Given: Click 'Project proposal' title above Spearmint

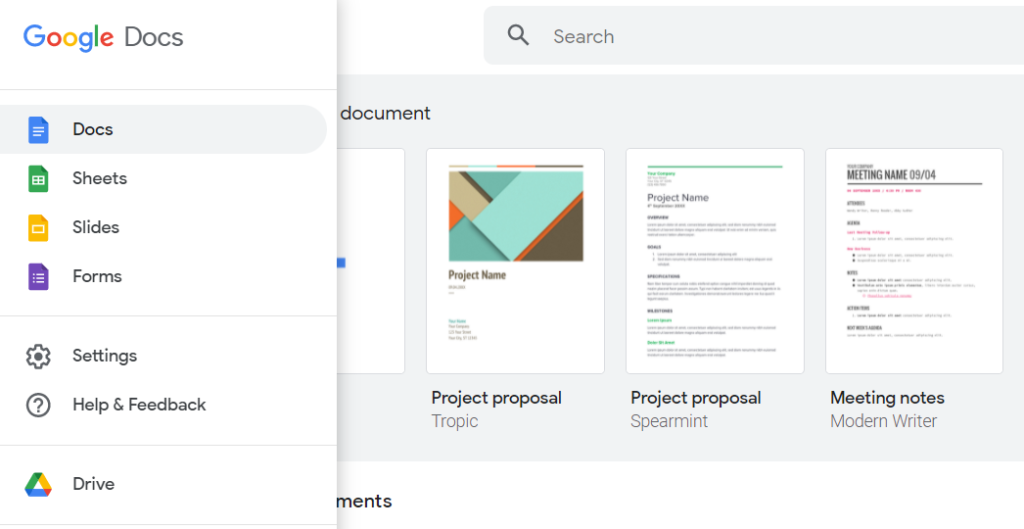Looking at the screenshot, I should point(696,398).
